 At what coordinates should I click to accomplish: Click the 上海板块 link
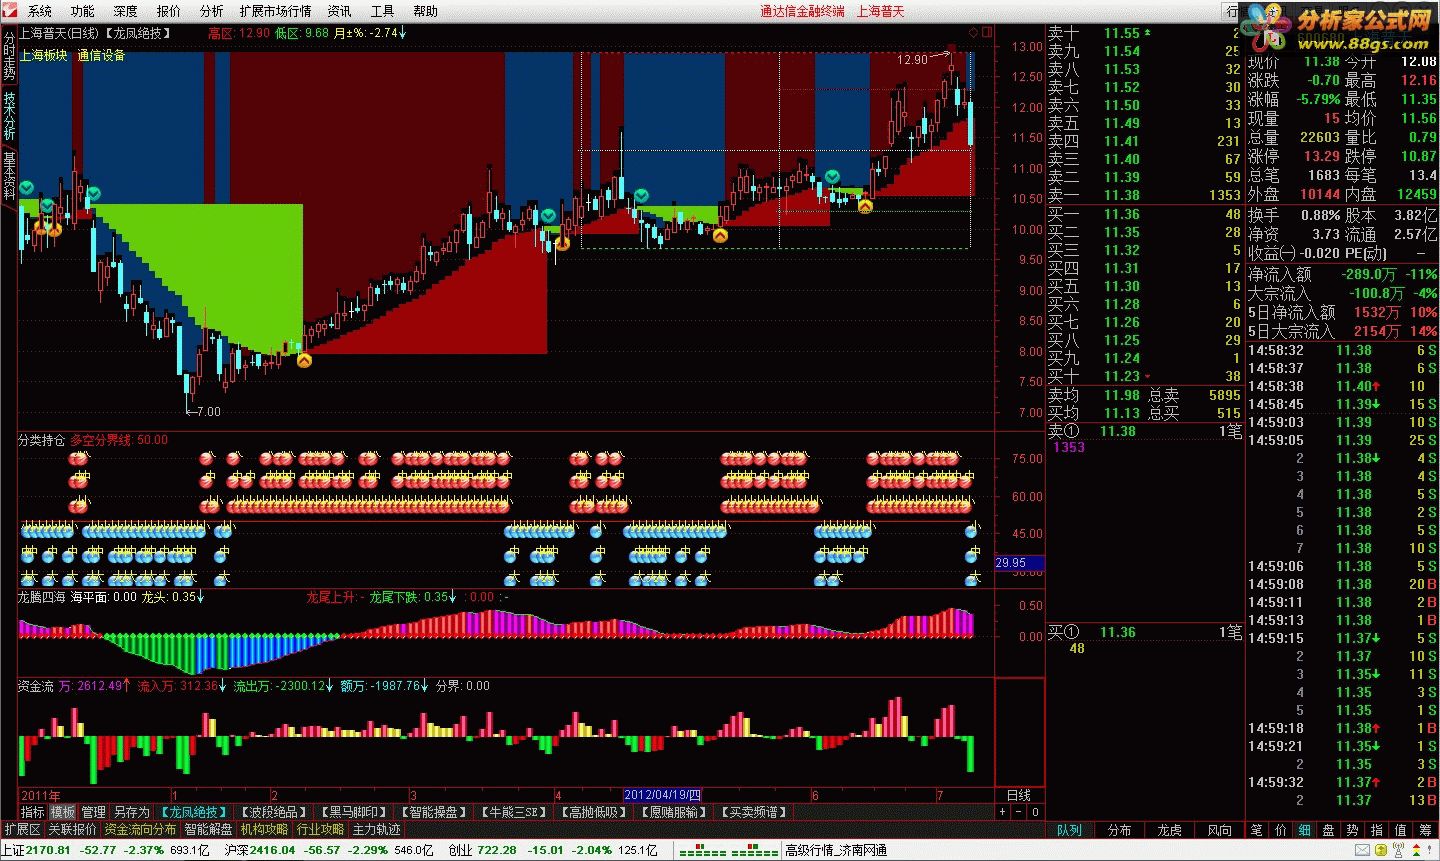click(44, 56)
